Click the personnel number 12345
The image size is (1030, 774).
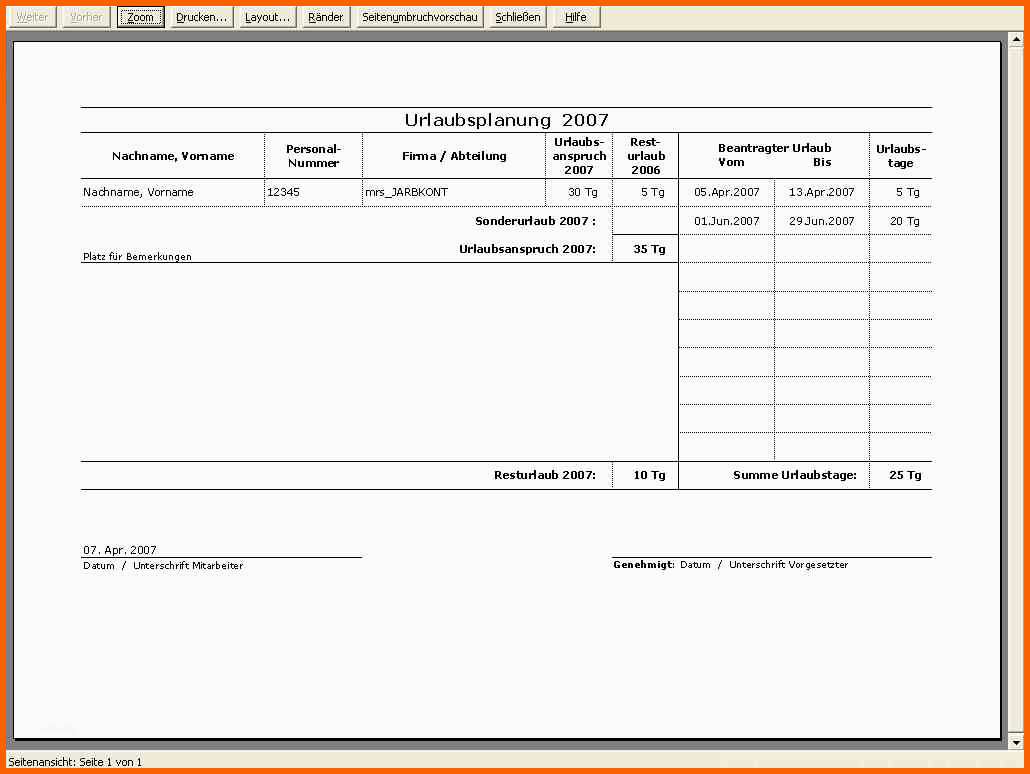283,192
